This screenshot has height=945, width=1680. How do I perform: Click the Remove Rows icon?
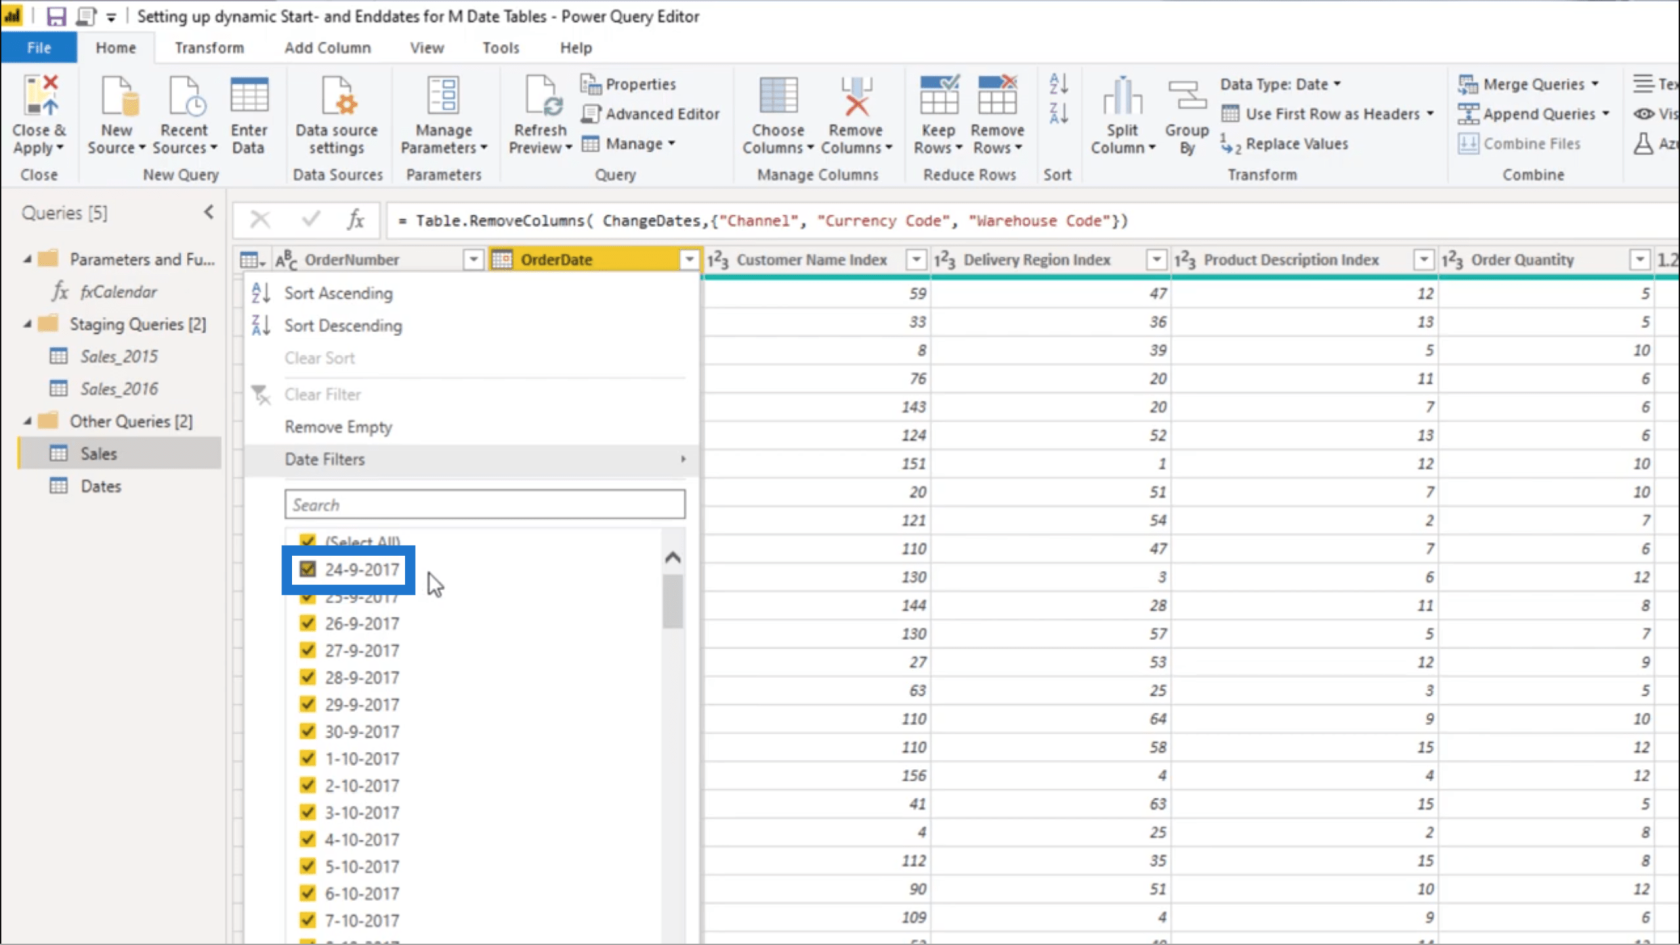997,96
